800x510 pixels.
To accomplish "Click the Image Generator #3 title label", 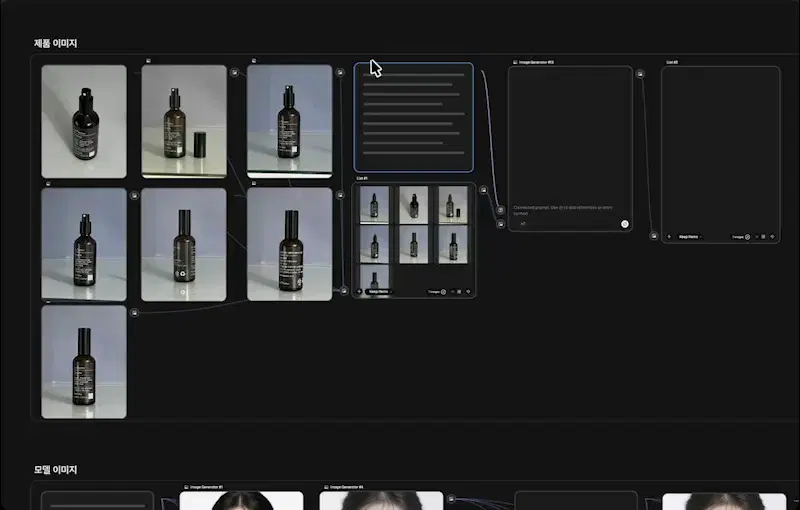I will [x=536, y=62].
